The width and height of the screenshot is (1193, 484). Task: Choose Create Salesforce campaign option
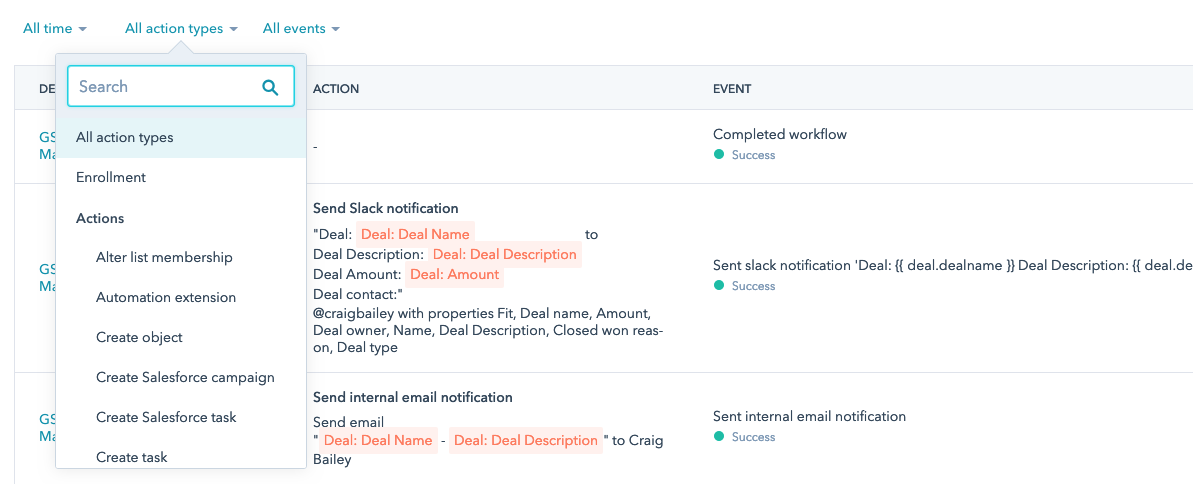pos(185,377)
